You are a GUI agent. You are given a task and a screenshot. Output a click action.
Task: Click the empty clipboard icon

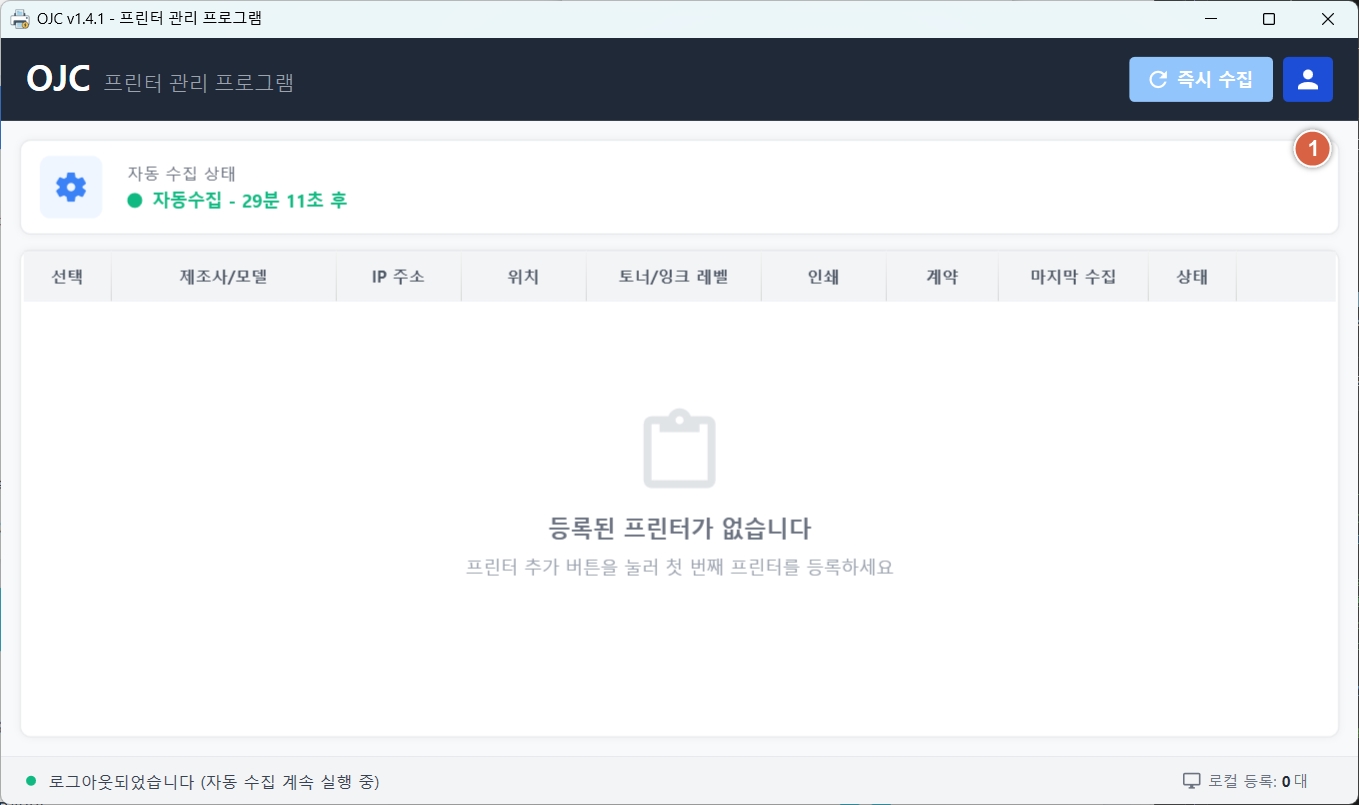point(679,448)
